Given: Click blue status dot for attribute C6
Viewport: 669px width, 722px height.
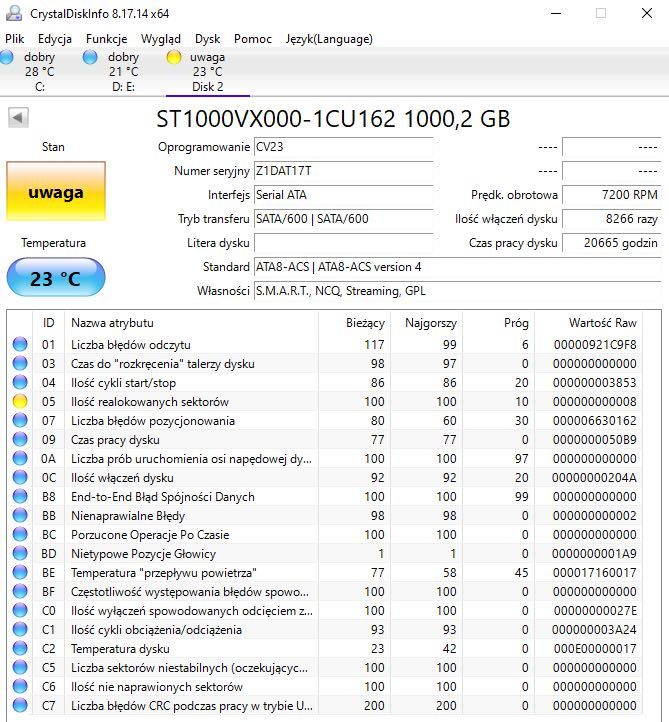Looking at the screenshot, I should [20, 686].
